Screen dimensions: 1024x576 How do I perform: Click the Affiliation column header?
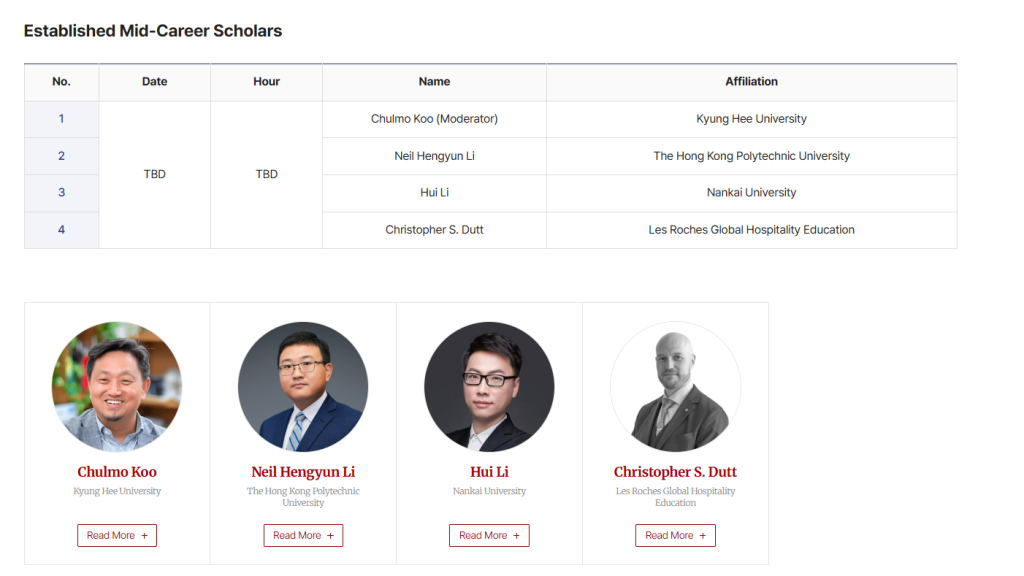point(751,82)
